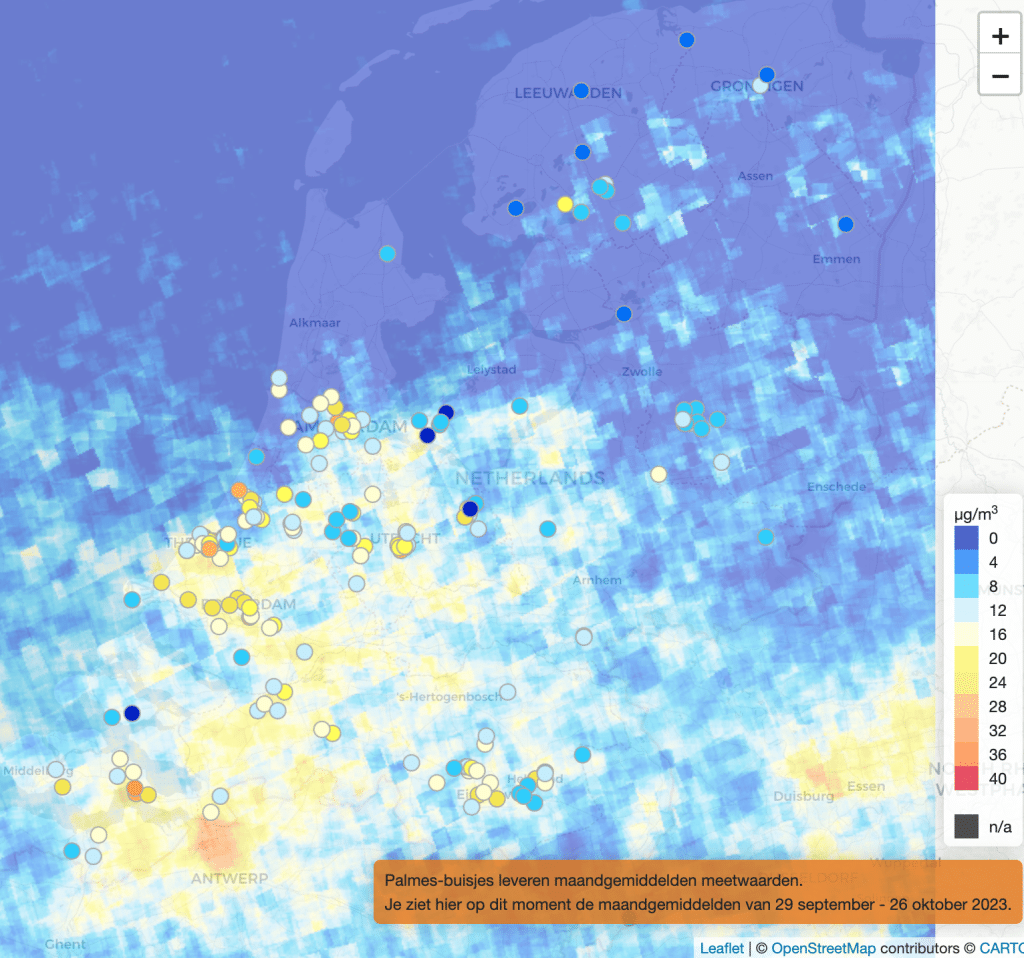The height and width of the screenshot is (958, 1024).
Task: Click the blue marker north of Zwolle
Action: (x=624, y=314)
